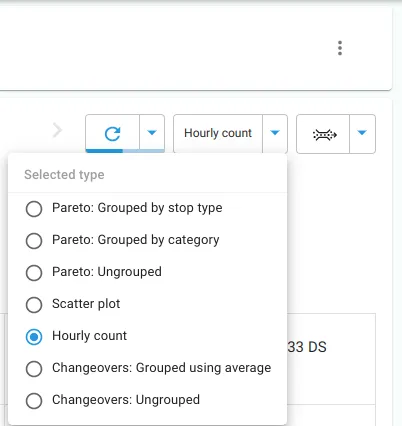Expand the refresh options dropdown arrow
Image resolution: width=402 pixels, height=426 pixels.
(152, 133)
